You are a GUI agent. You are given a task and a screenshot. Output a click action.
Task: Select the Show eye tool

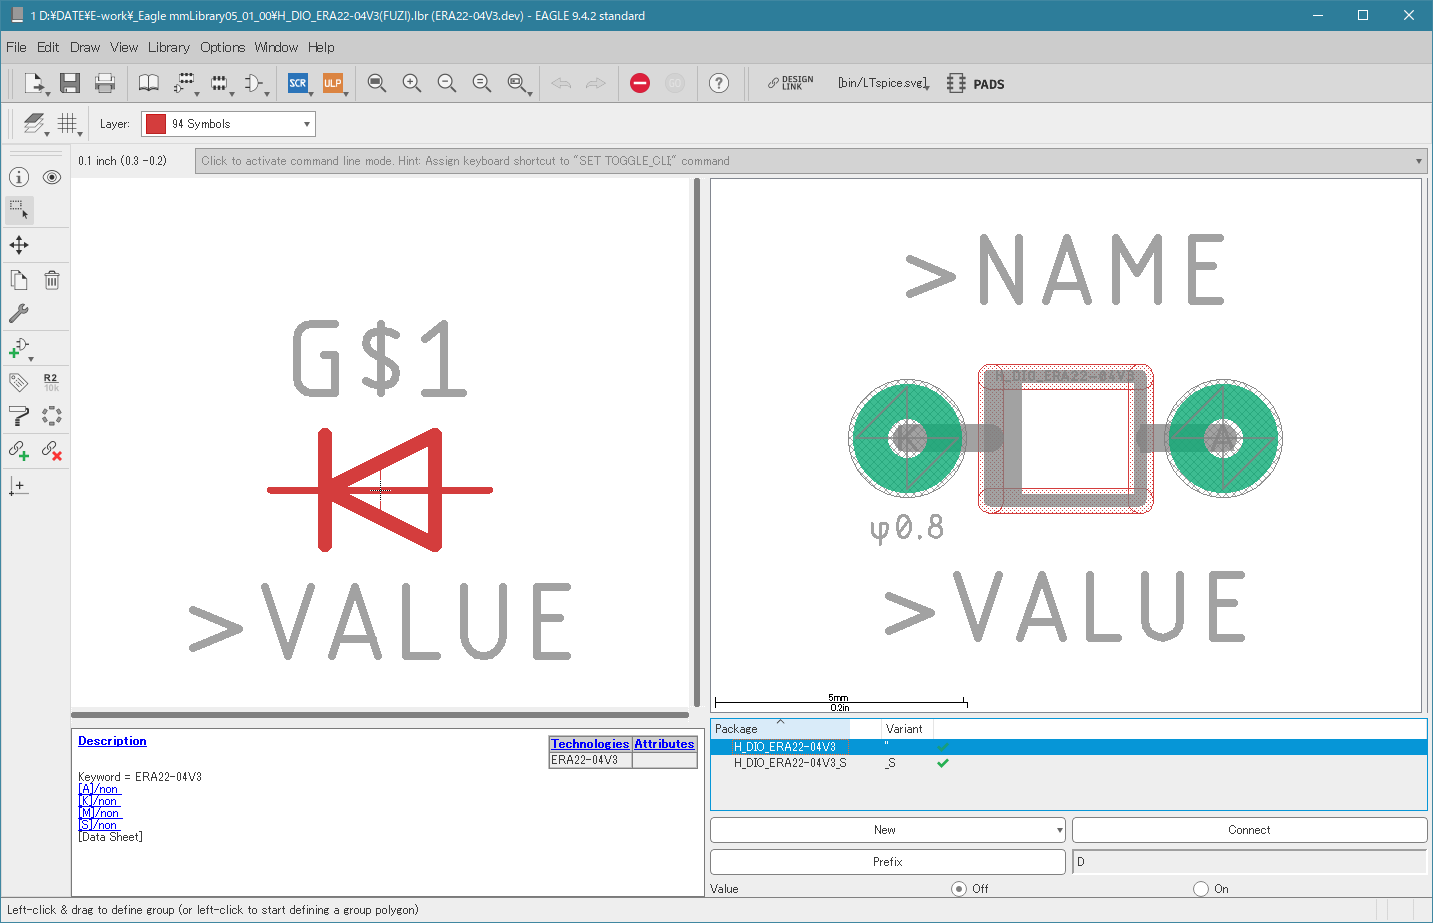[x=52, y=177]
